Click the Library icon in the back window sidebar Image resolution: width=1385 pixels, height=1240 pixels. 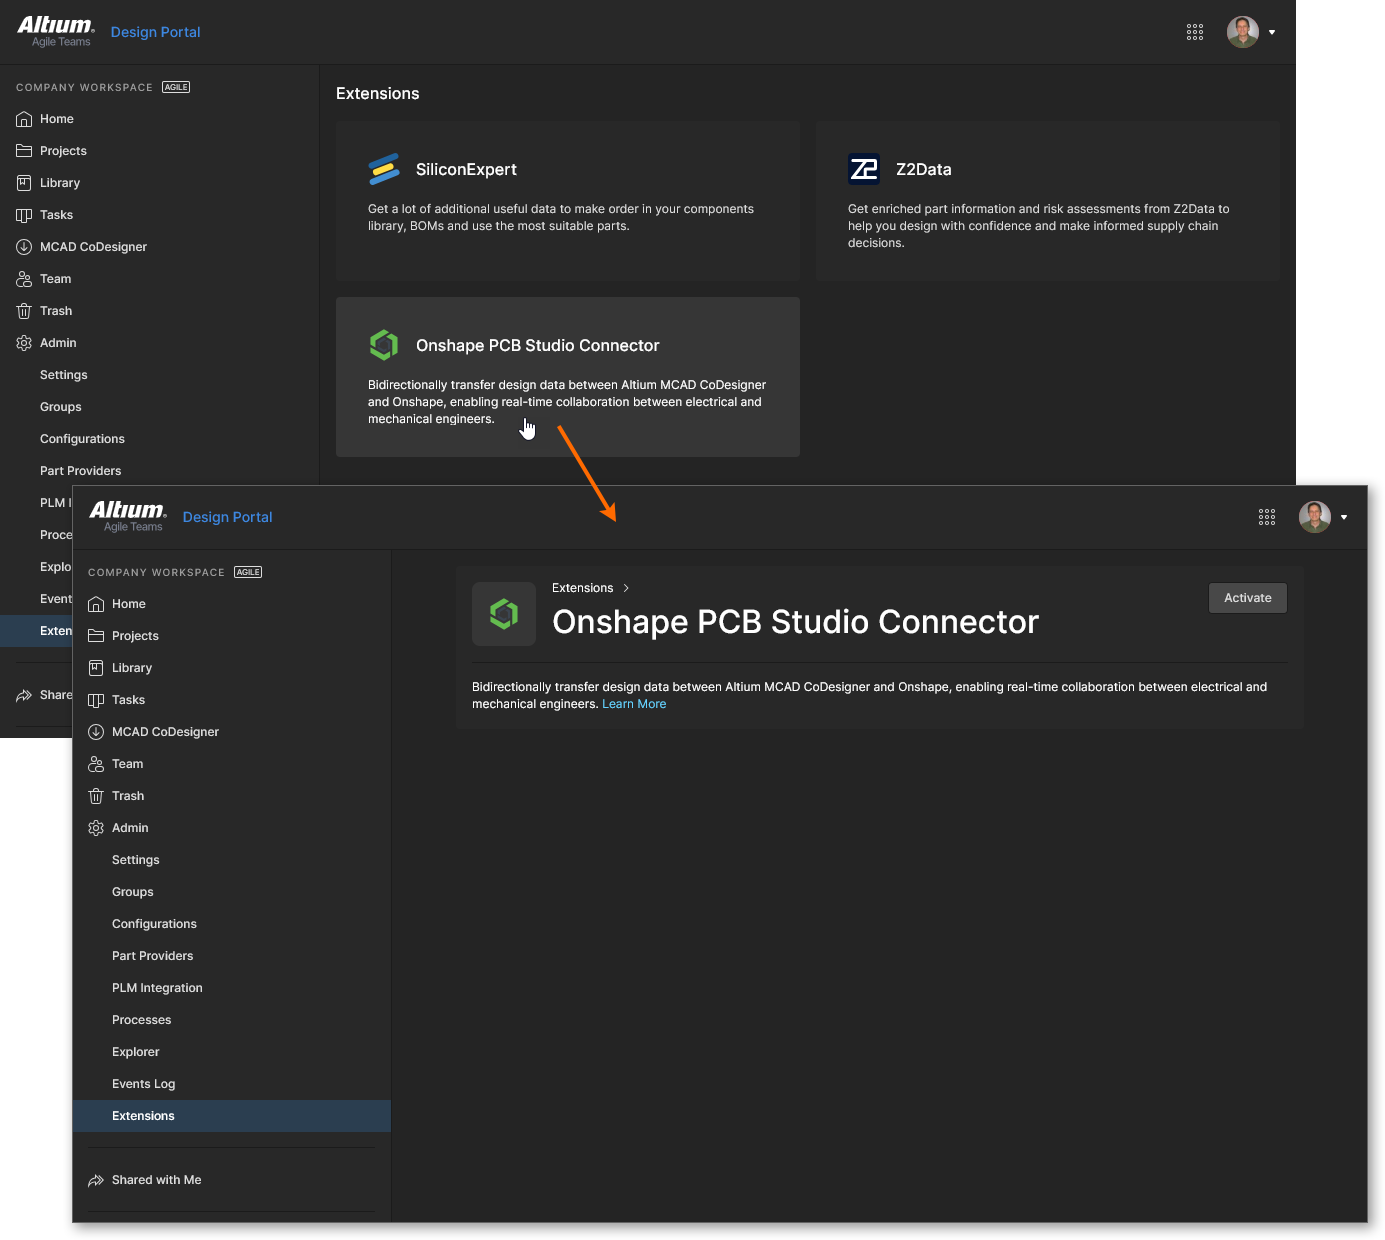coord(24,183)
